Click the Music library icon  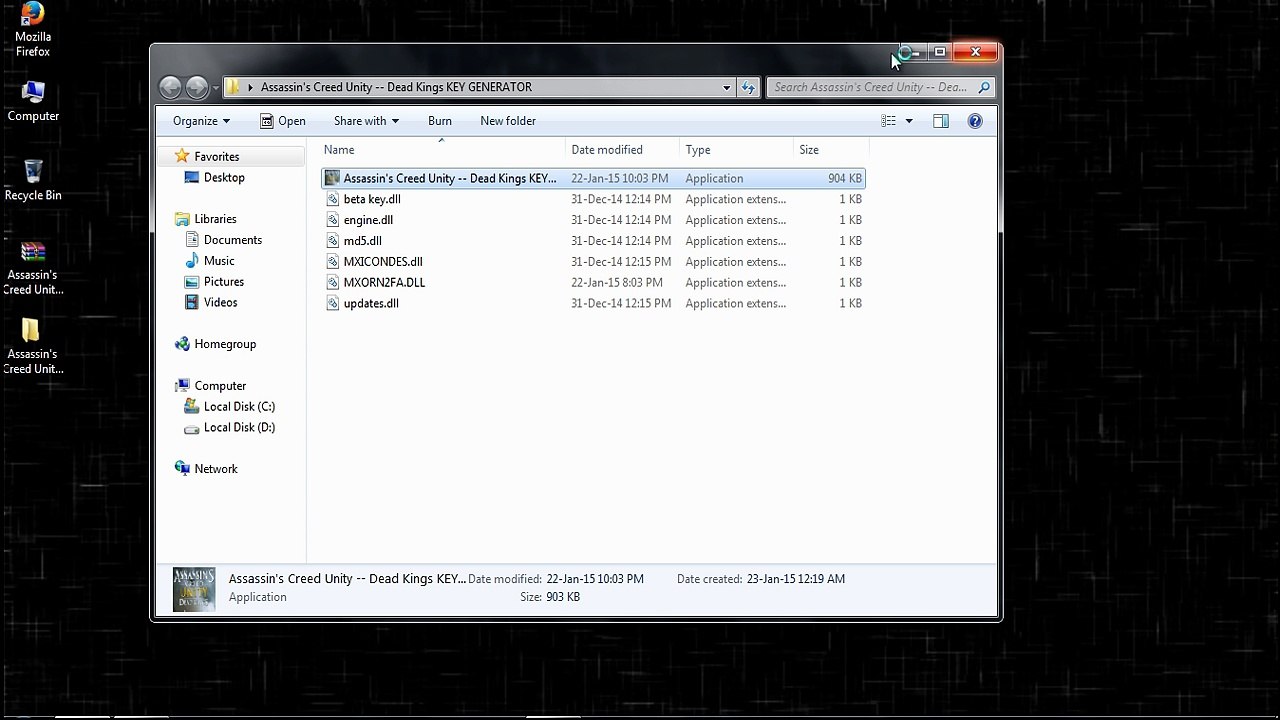click(192, 261)
